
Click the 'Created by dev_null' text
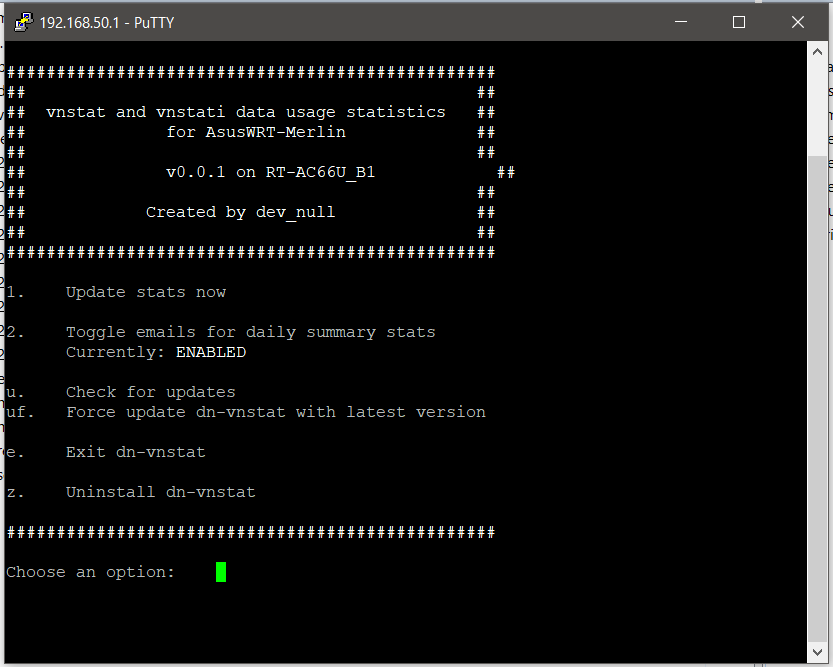(x=241, y=212)
